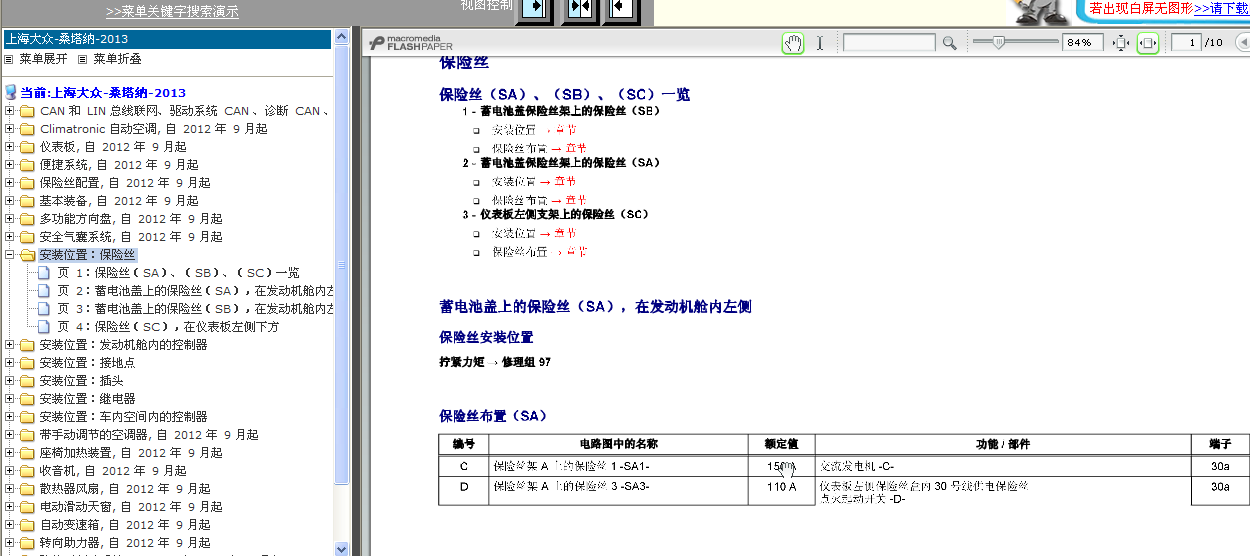Click 菜单折叠 list icon to collapse menus

click(83, 59)
